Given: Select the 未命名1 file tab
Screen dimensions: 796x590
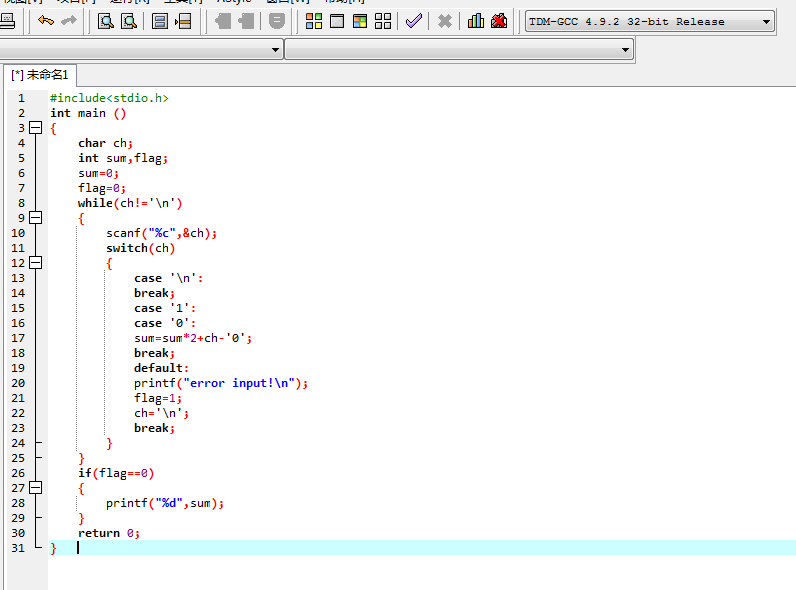Looking at the screenshot, I should (40, 75).
